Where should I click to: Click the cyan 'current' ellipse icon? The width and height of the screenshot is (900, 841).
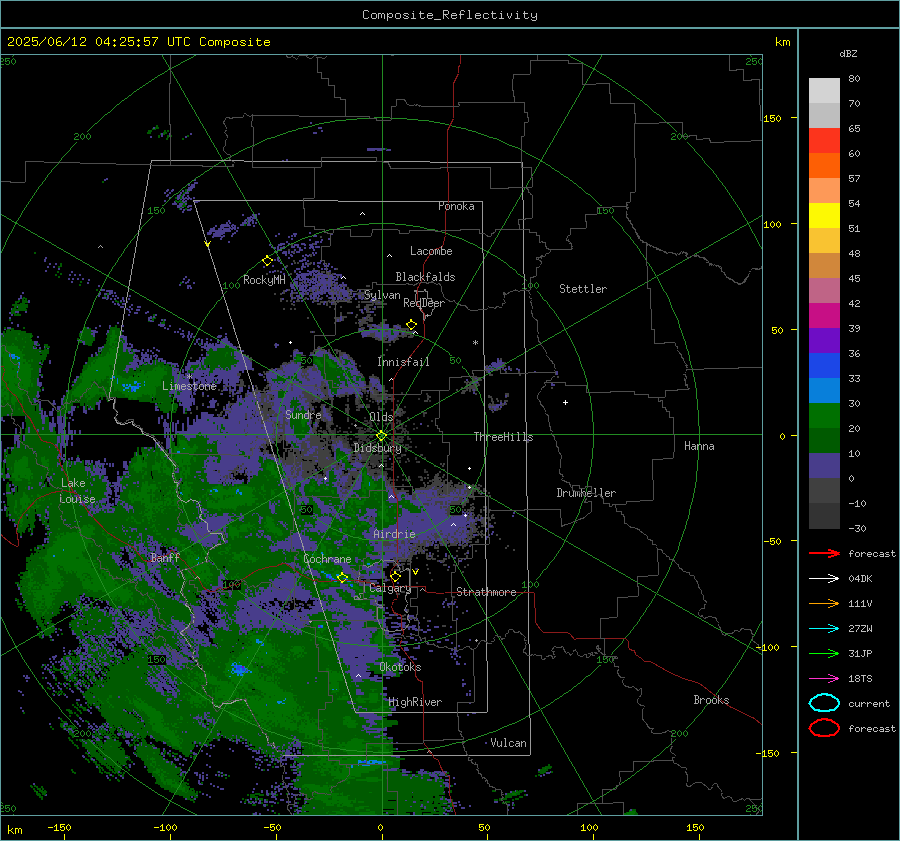pyautogui.click(x=824, y=703)
